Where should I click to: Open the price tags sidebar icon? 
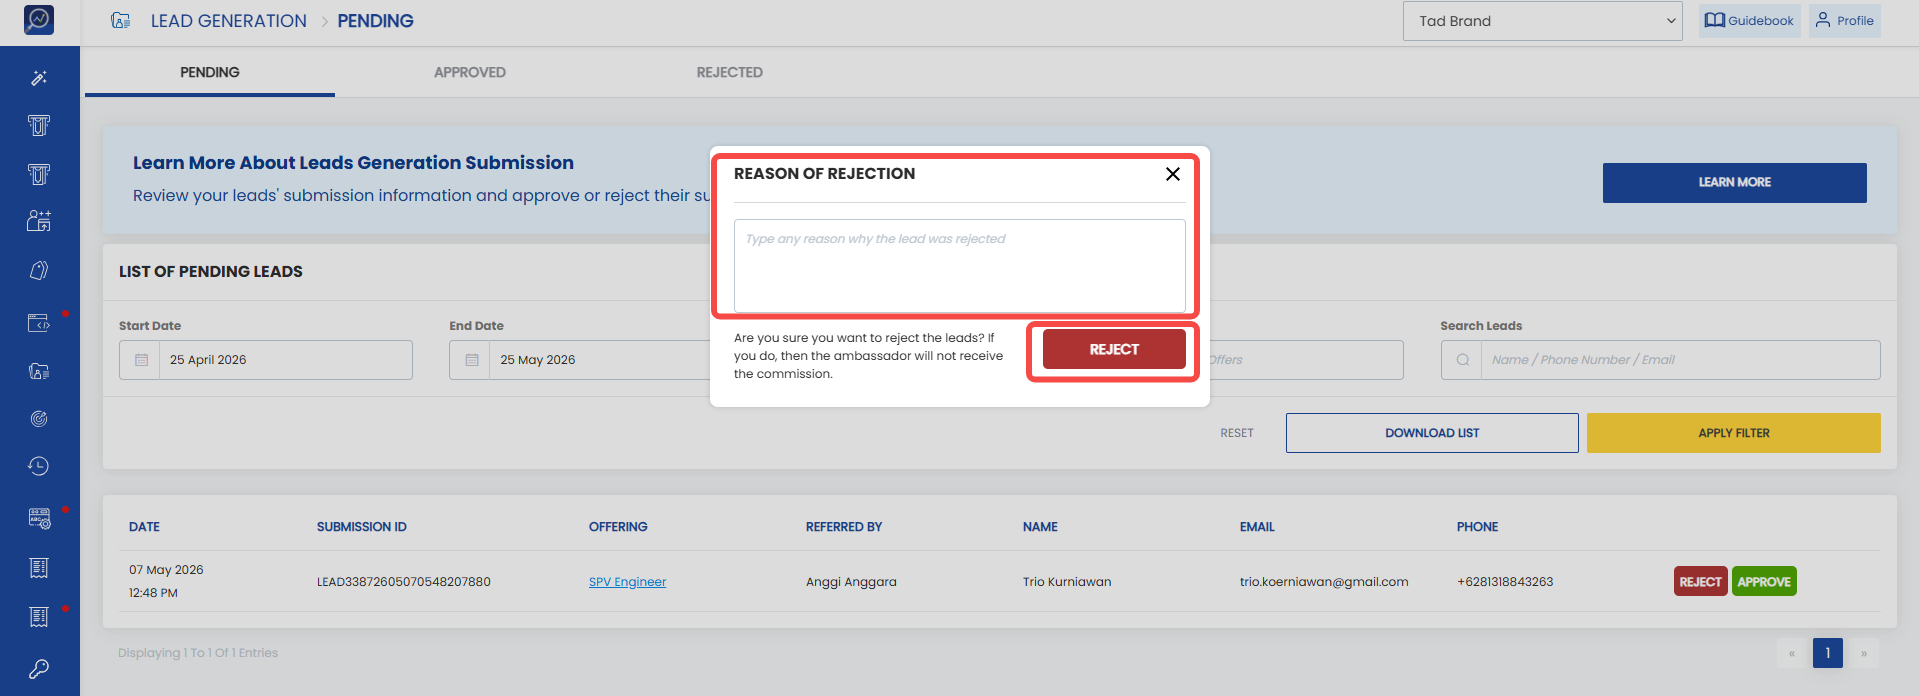point(39,271)
